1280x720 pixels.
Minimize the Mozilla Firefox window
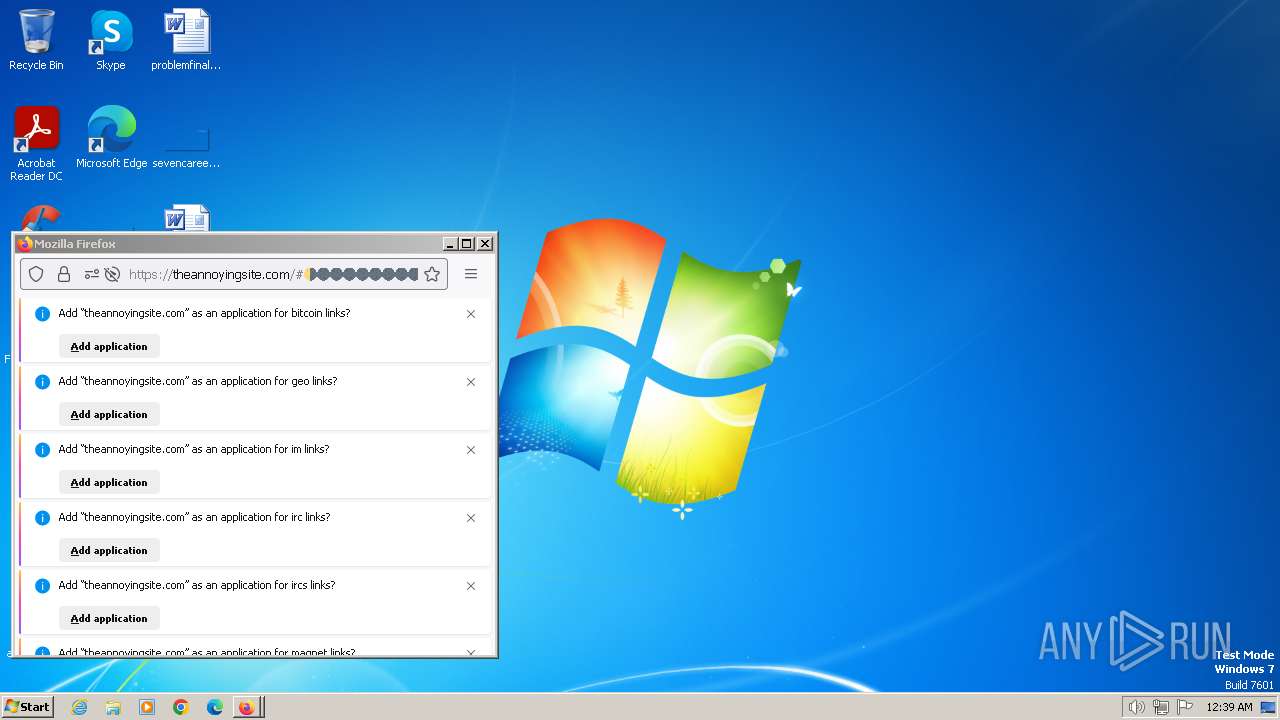coord(450,243)
